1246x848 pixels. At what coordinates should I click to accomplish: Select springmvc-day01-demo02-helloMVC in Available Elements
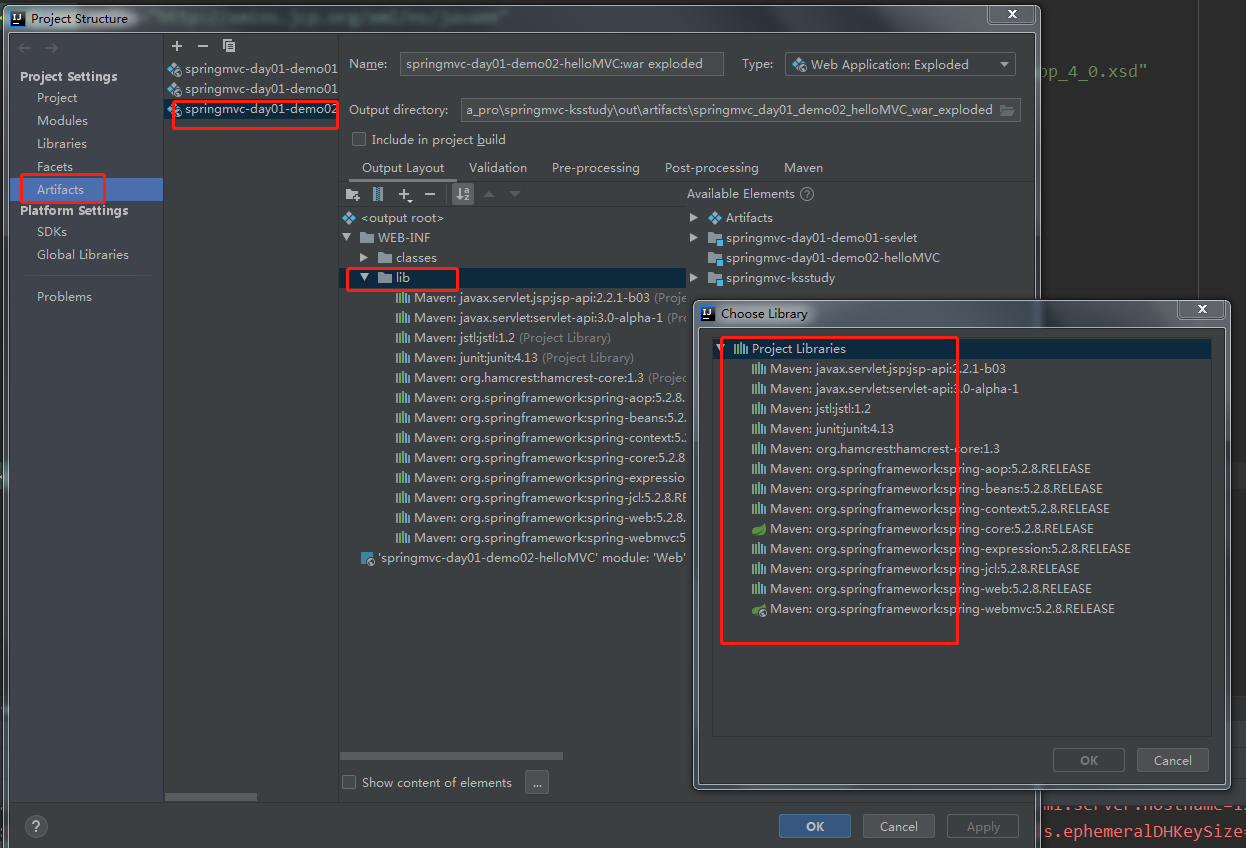coord(832,258)
